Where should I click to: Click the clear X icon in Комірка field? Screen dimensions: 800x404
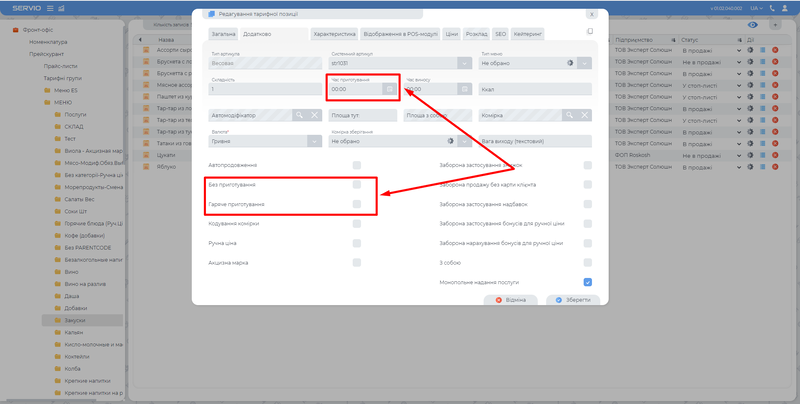click(586, 115)
